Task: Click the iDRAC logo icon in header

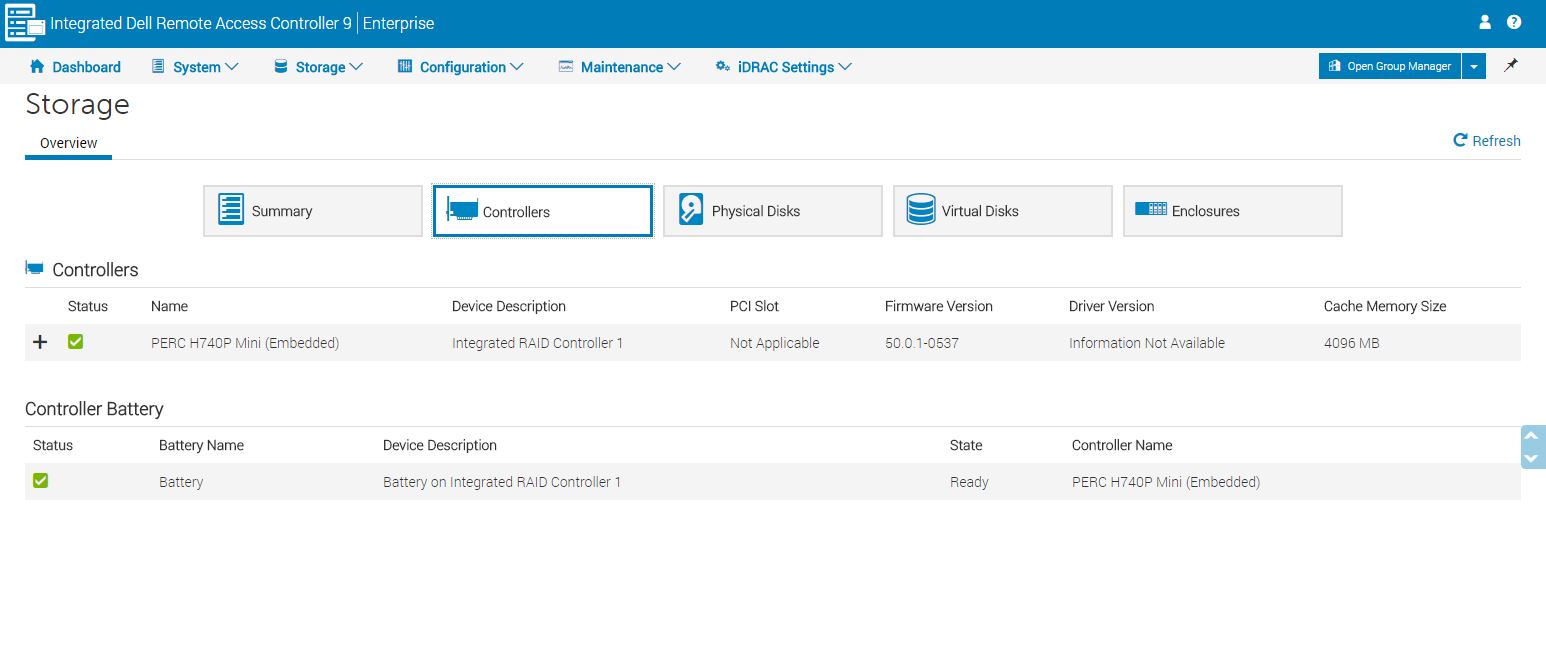Action: tap(25, 22)
